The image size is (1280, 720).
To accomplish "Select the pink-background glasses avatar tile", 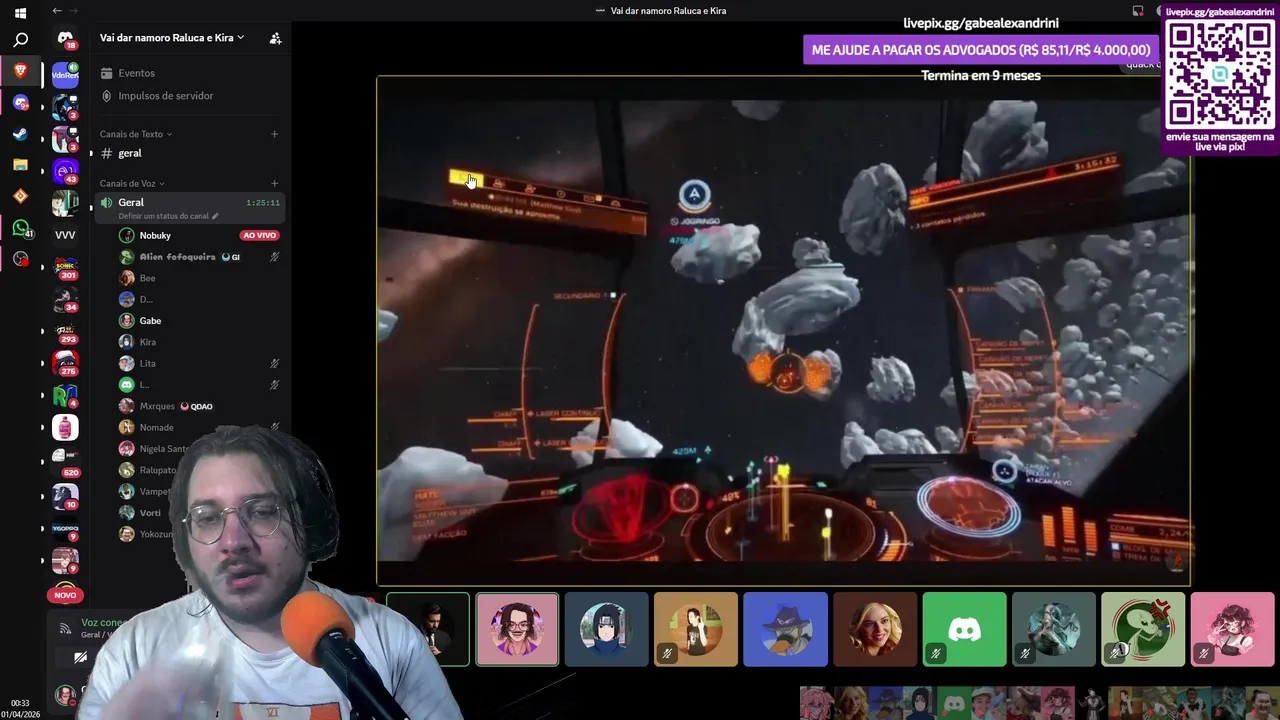I will coord(517,629).
